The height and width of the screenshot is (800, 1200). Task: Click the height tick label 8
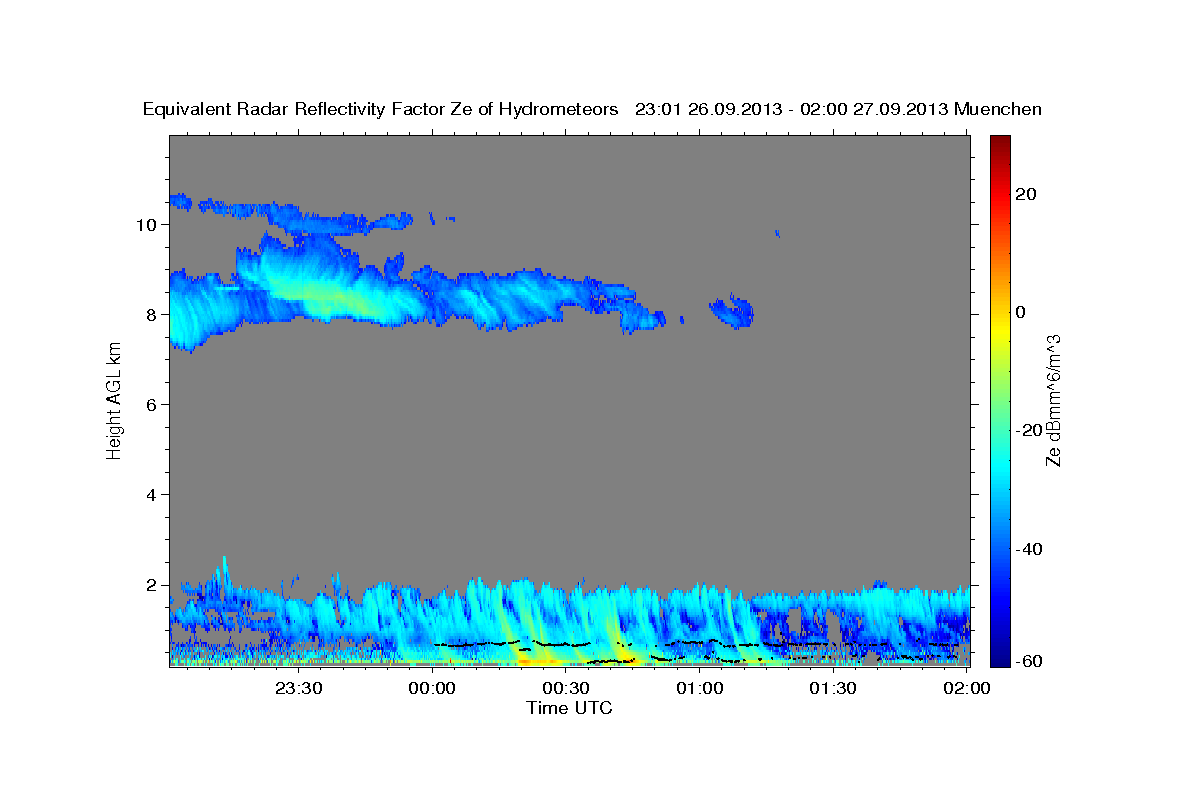(x=153, y=315)
